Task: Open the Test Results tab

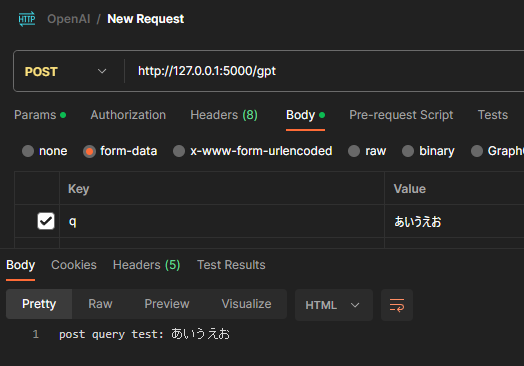Action: (x=231, y=265)
